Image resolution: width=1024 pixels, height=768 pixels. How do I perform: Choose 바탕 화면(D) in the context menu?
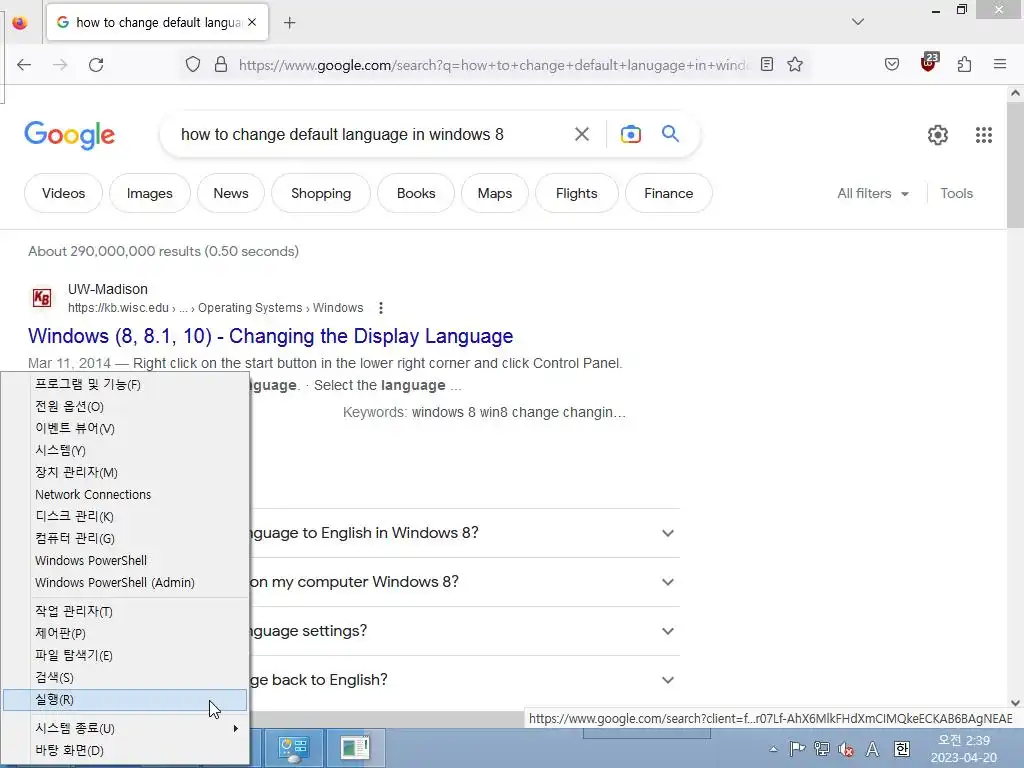125,750
